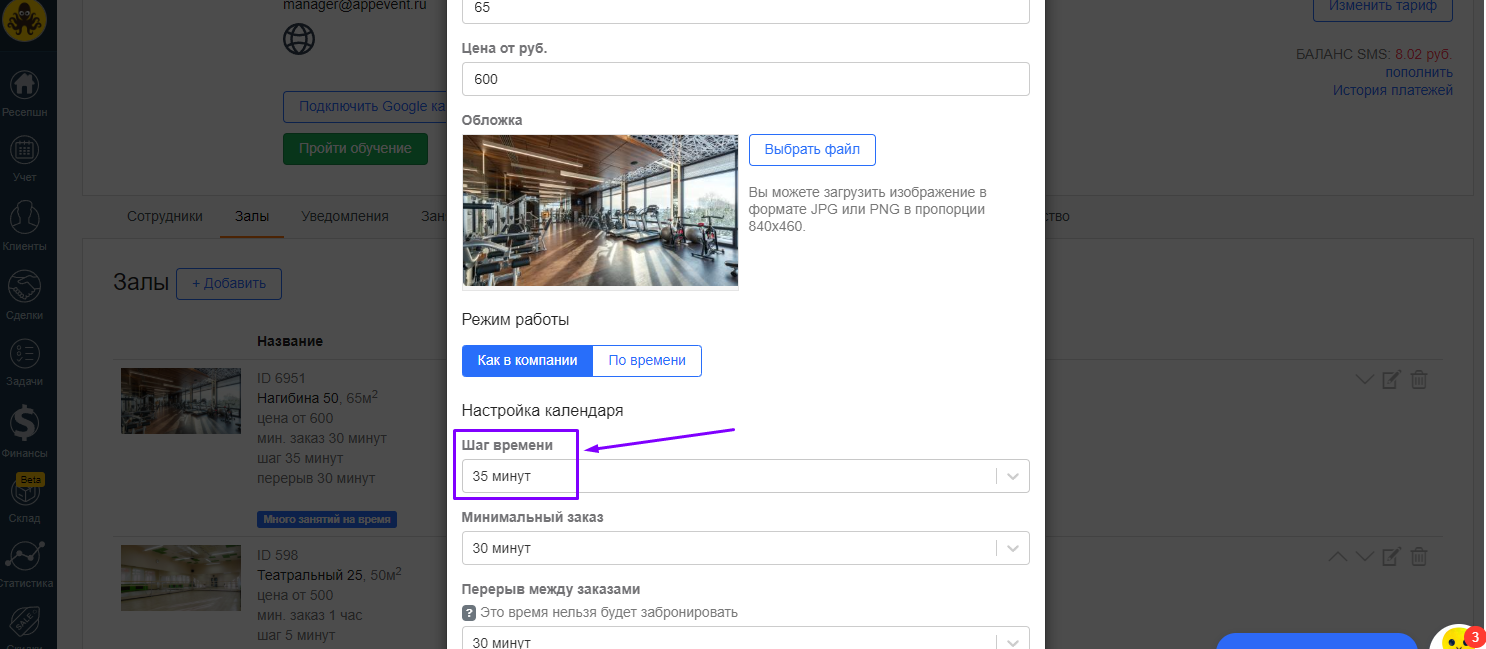The width and height of the screenshot is (1486, 649).
Task: Open the Шаг времени dropdown
Action: click(745, 477)
